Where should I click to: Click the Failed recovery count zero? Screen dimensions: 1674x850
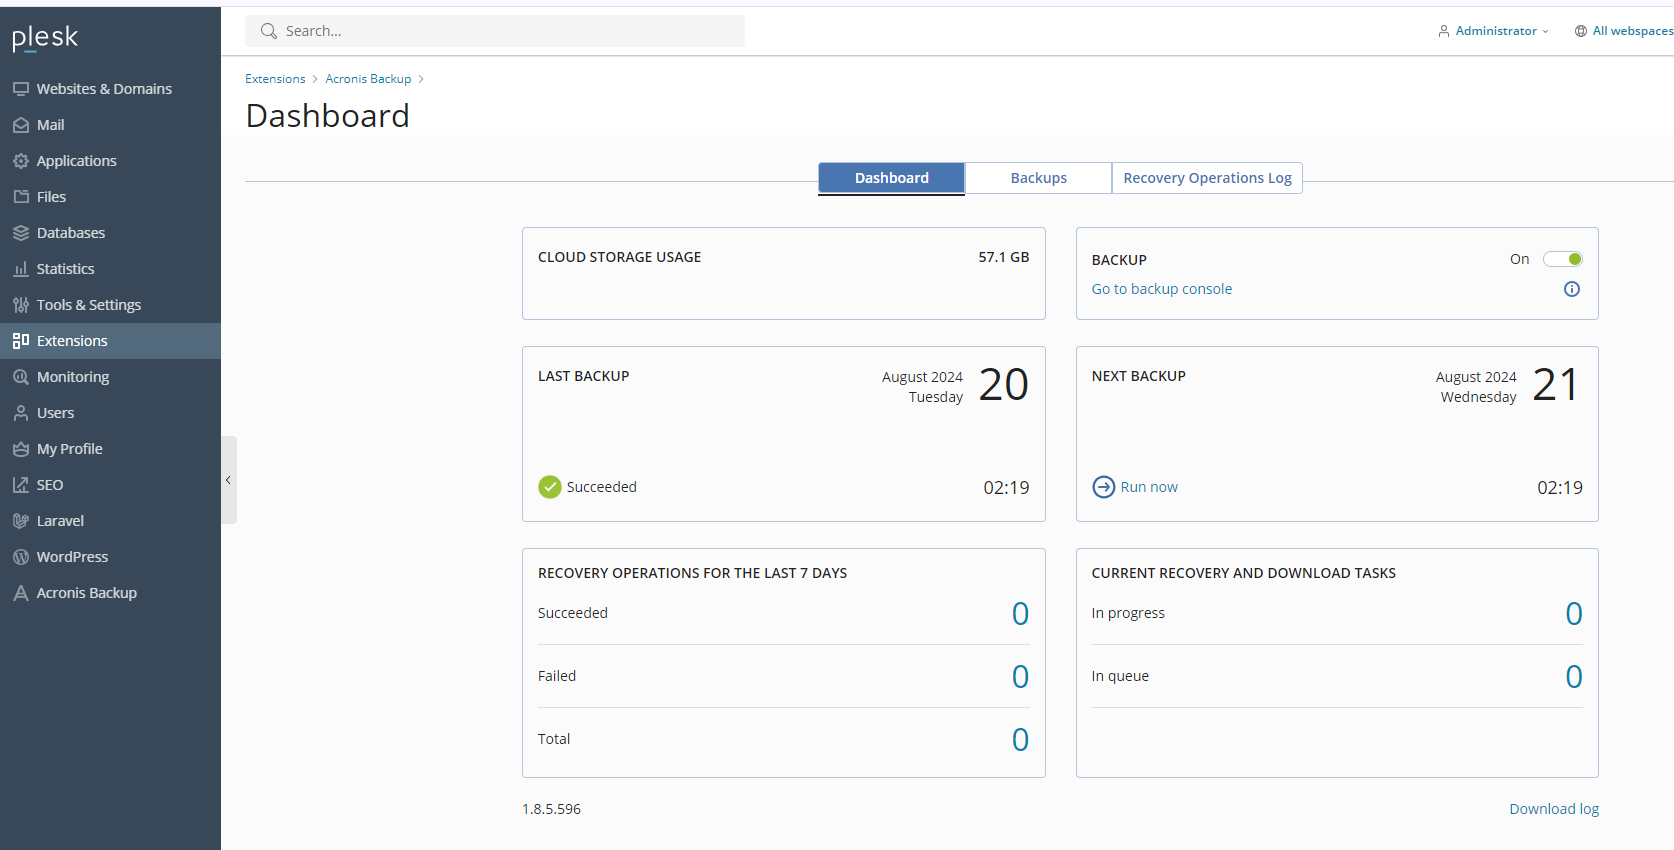point(1020,676)
